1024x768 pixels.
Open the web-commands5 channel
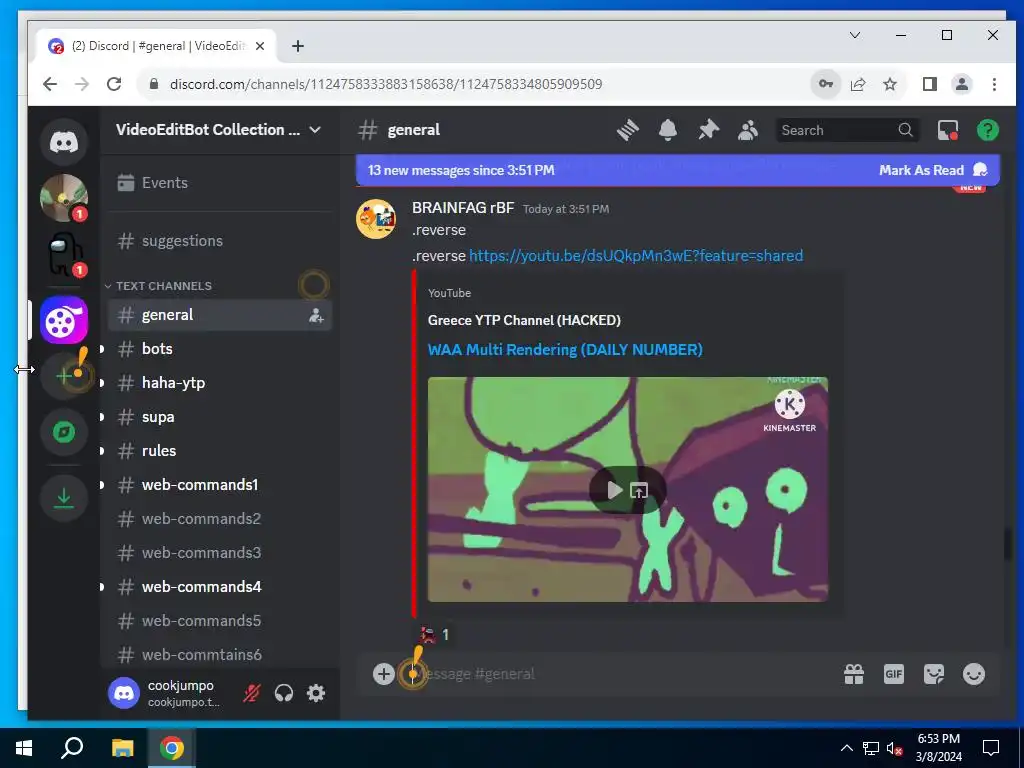219,620
